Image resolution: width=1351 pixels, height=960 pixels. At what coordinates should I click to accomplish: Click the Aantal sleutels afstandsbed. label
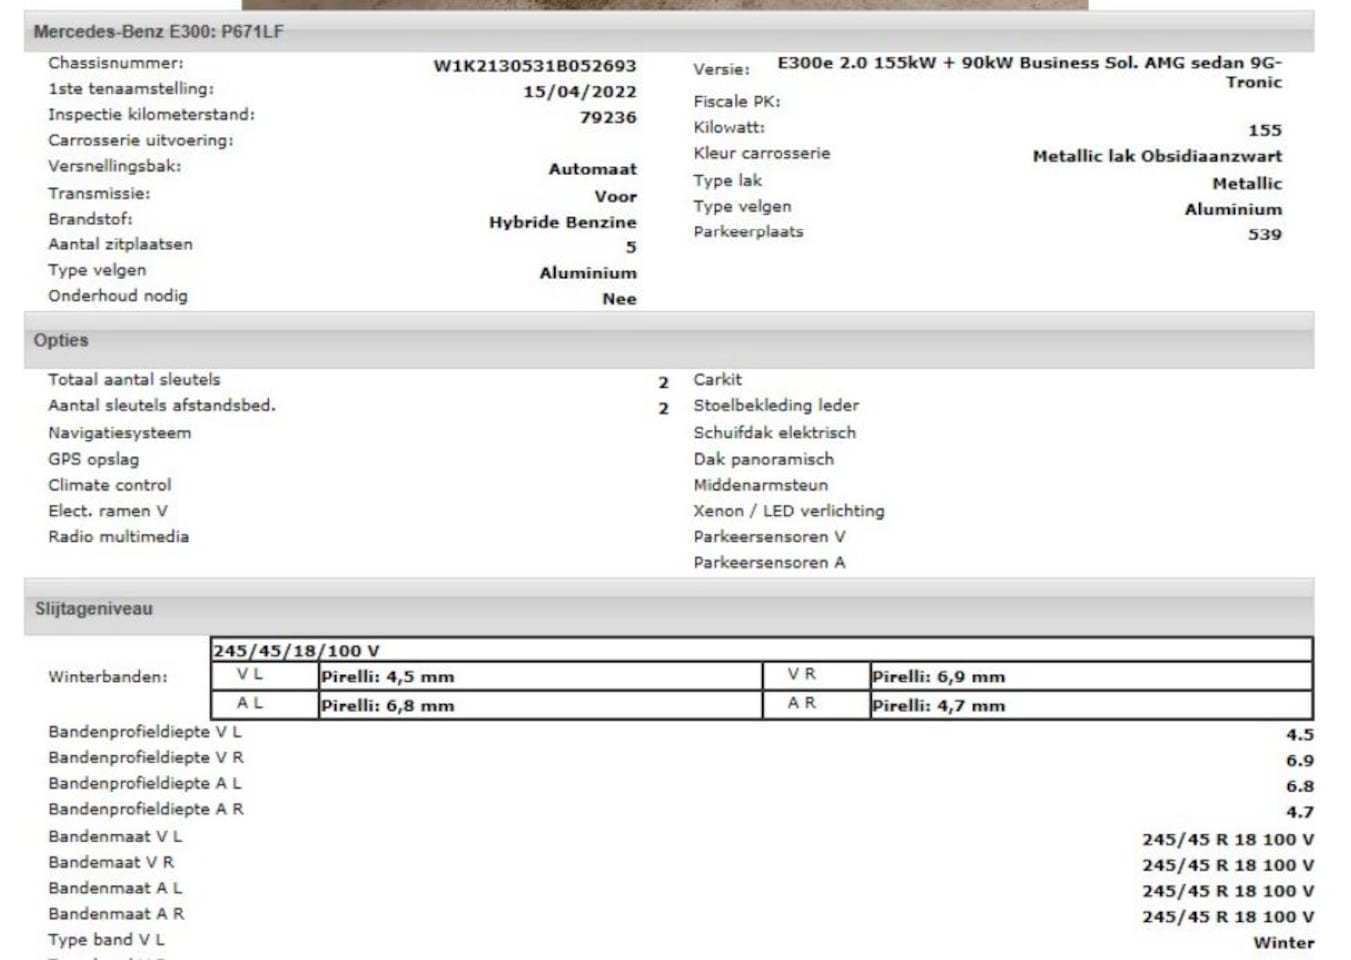pos(161,405)
